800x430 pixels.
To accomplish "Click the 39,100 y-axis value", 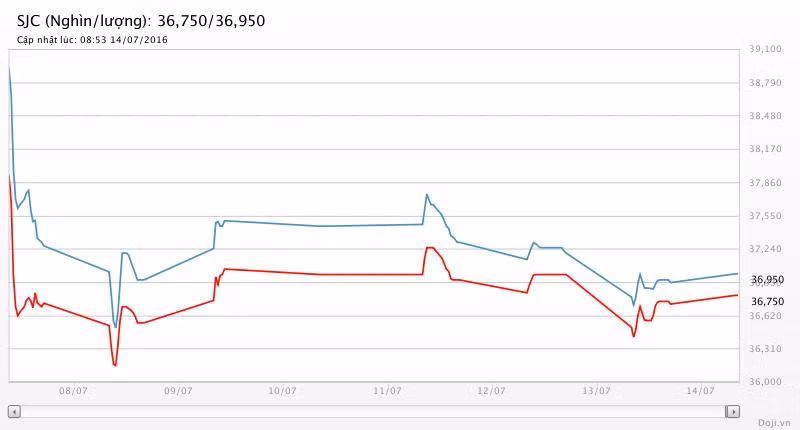I will 765,49.
